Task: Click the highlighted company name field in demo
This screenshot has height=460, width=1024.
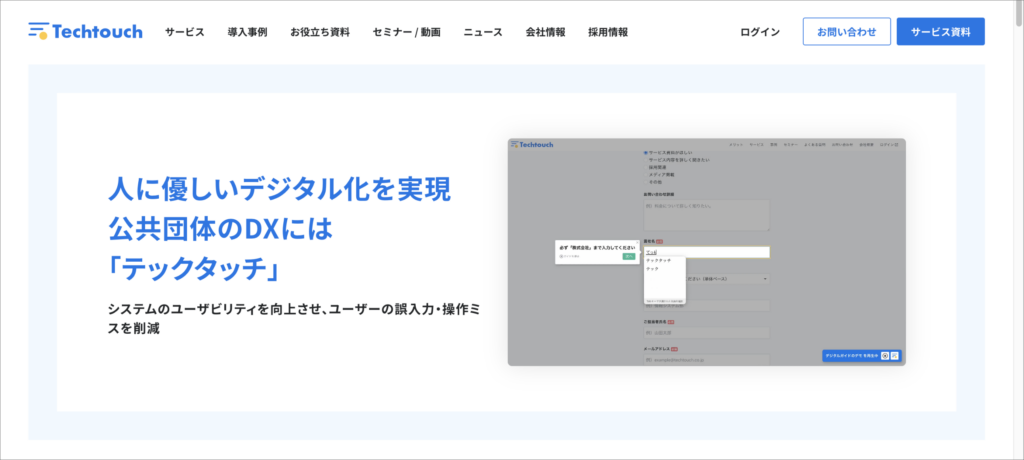Action: 707,252
